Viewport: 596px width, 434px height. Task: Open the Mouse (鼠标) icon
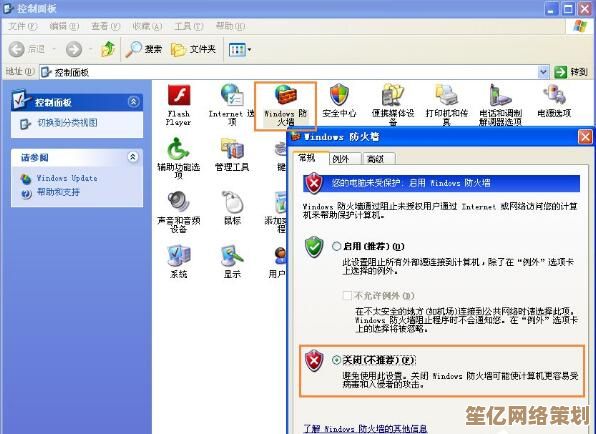click(232, 208)
